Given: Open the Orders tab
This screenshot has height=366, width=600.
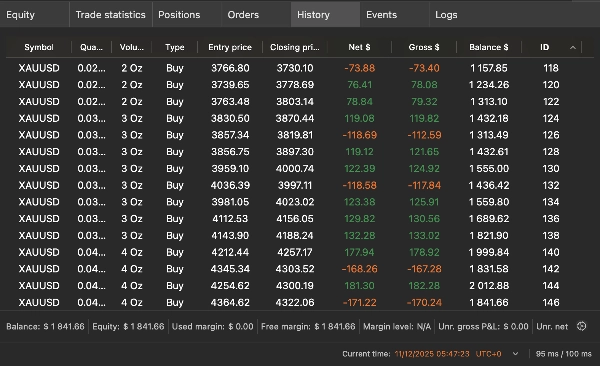Looking at the screenshot, I should tap(256, 15).
